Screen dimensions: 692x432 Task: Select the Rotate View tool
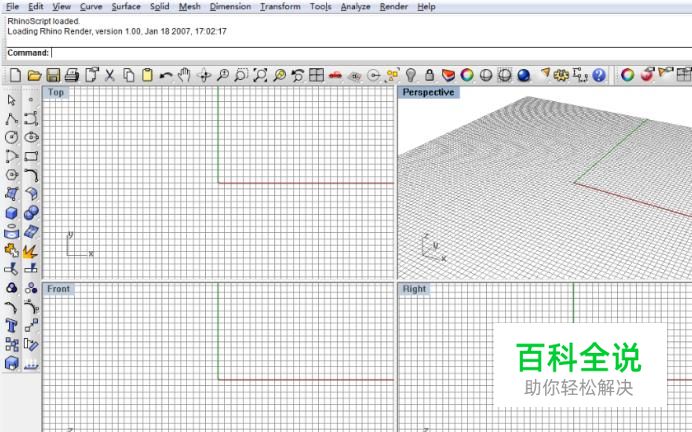204,75
